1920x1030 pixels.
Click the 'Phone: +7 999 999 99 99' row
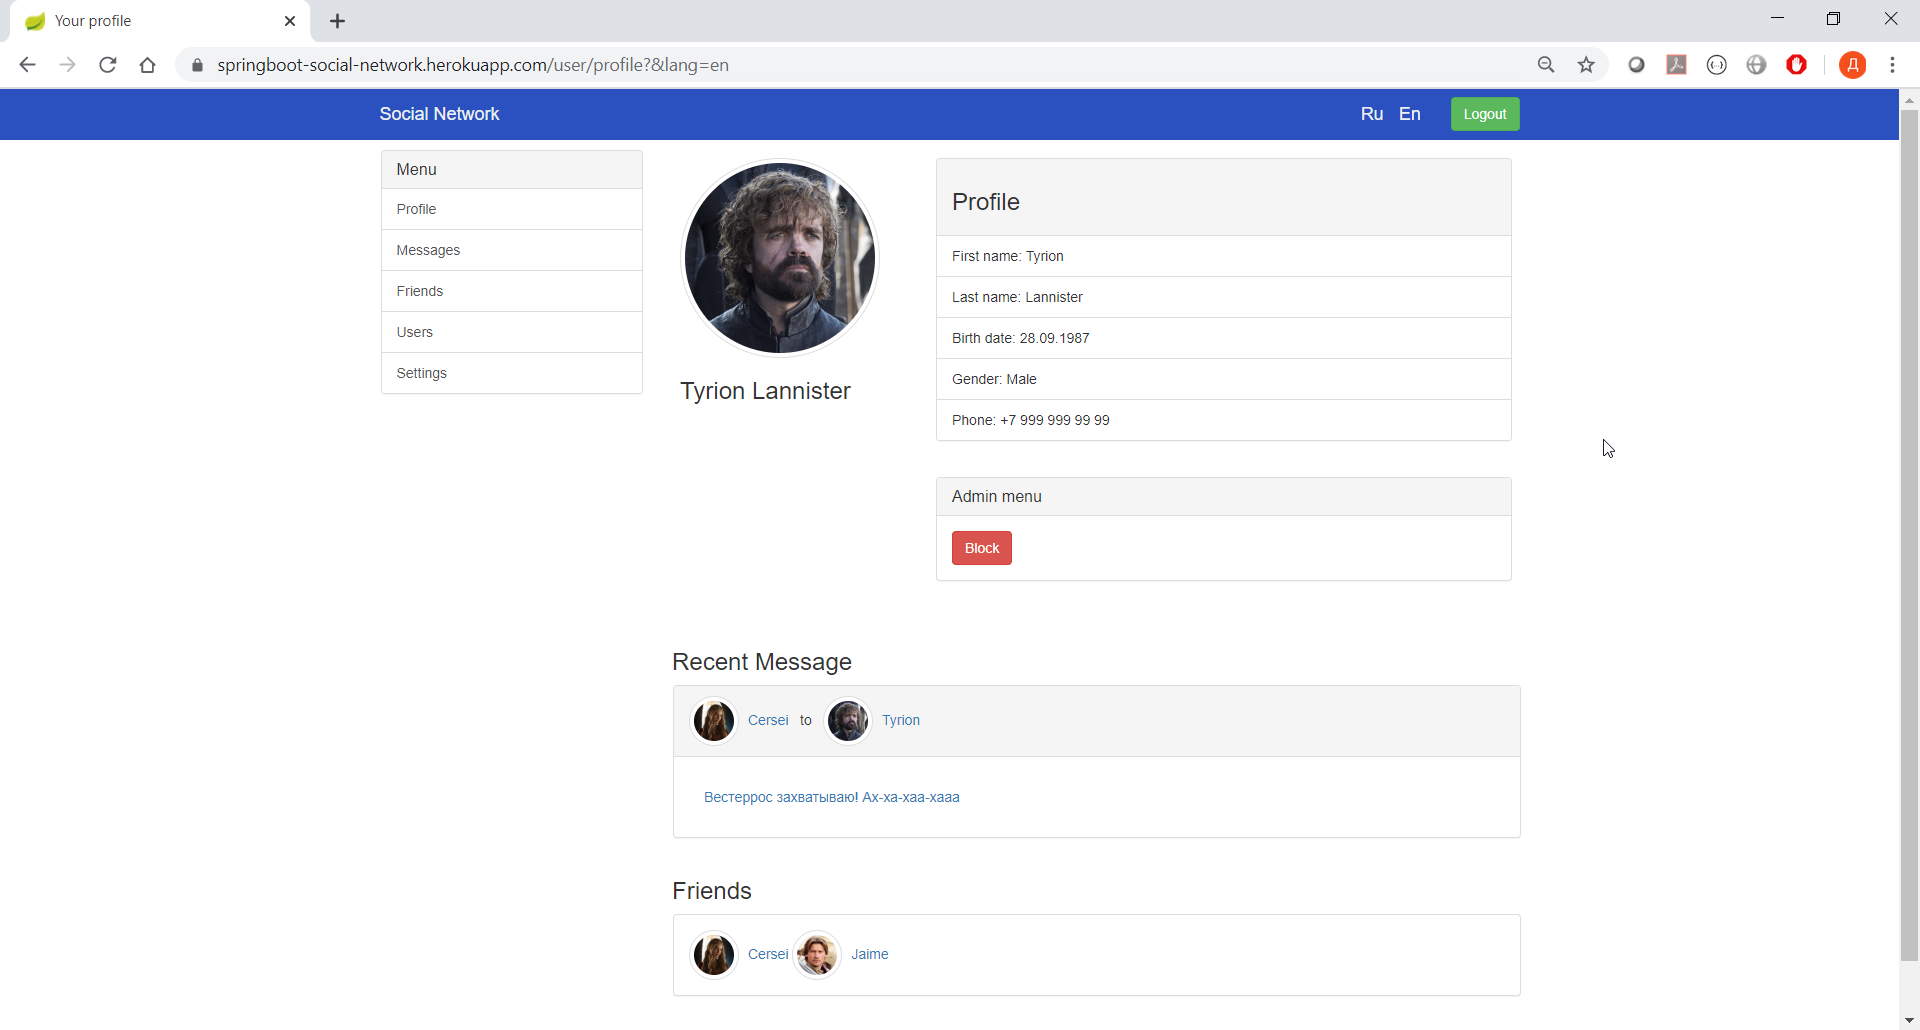(x=1223, y=420)
